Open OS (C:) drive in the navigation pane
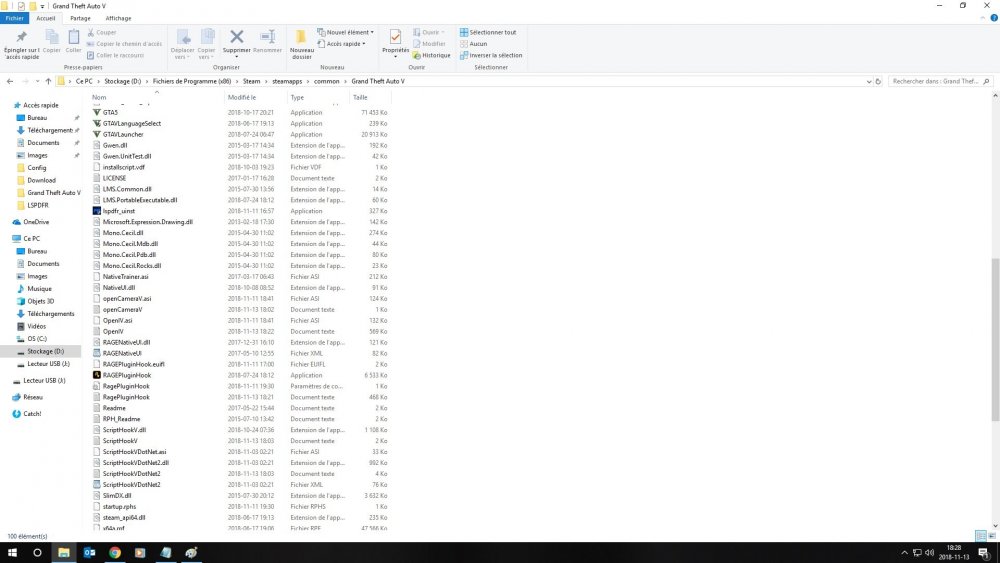1000x563 pixels. tap(36, 339)
